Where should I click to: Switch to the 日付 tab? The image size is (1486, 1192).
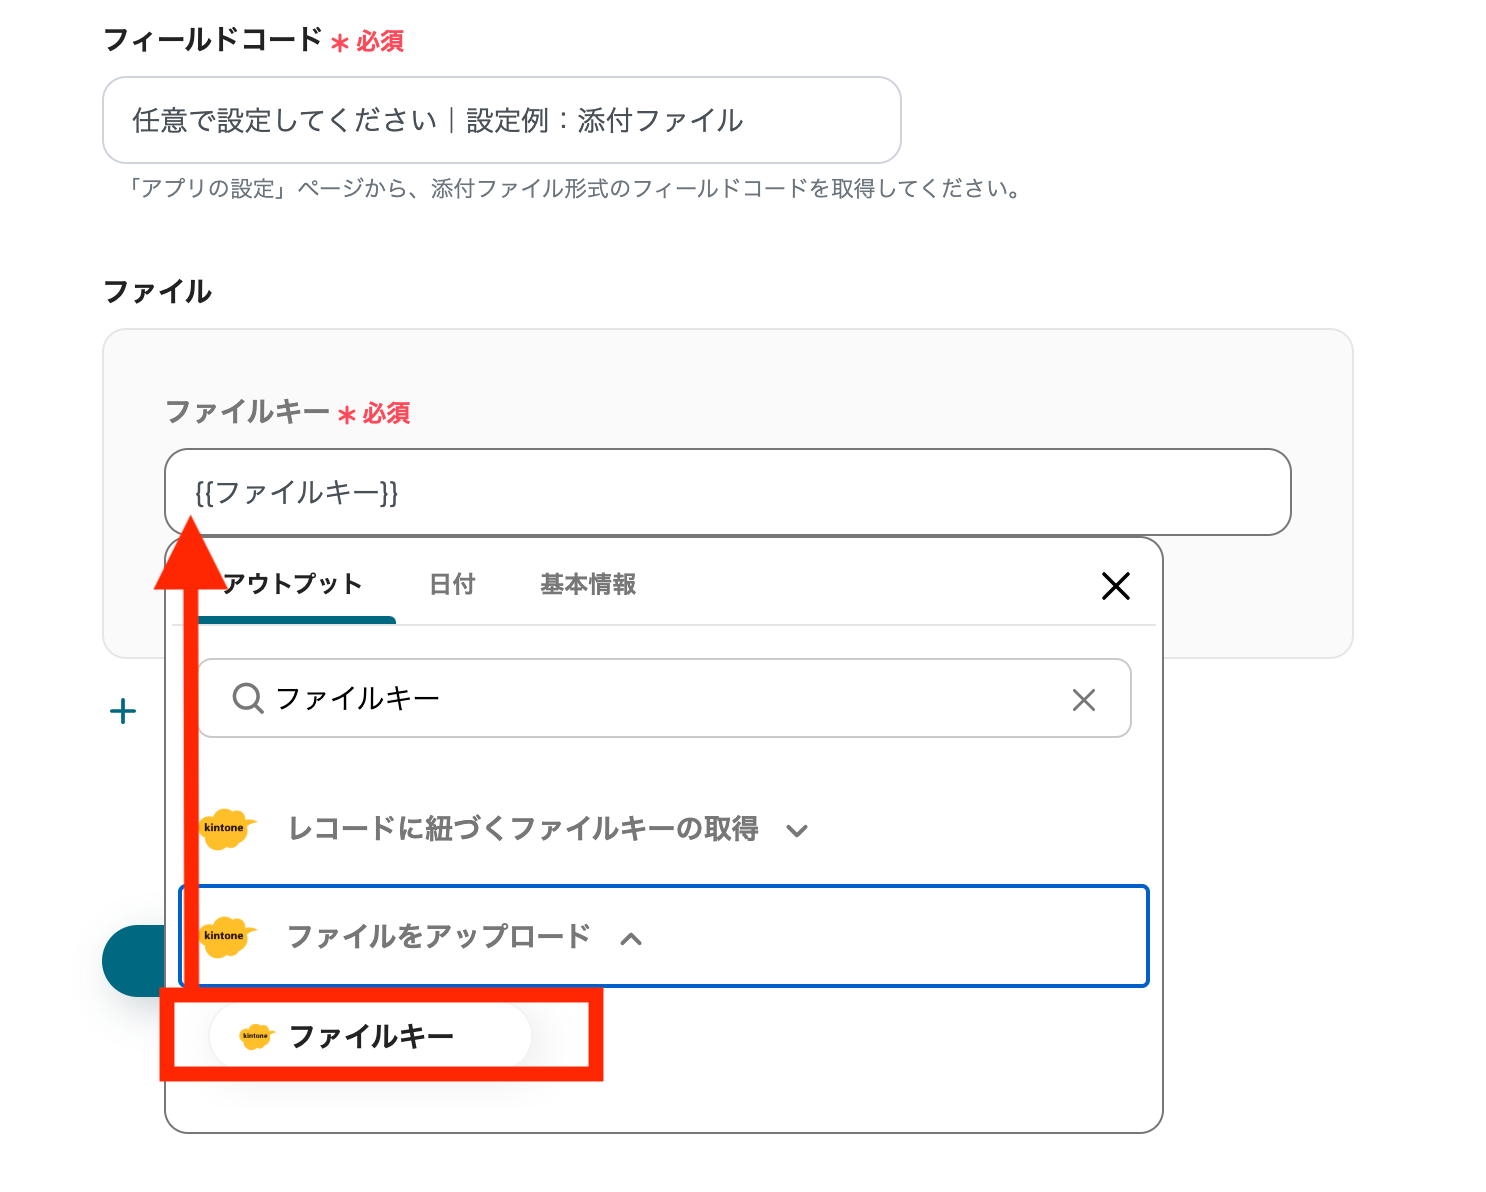(452, 585)
